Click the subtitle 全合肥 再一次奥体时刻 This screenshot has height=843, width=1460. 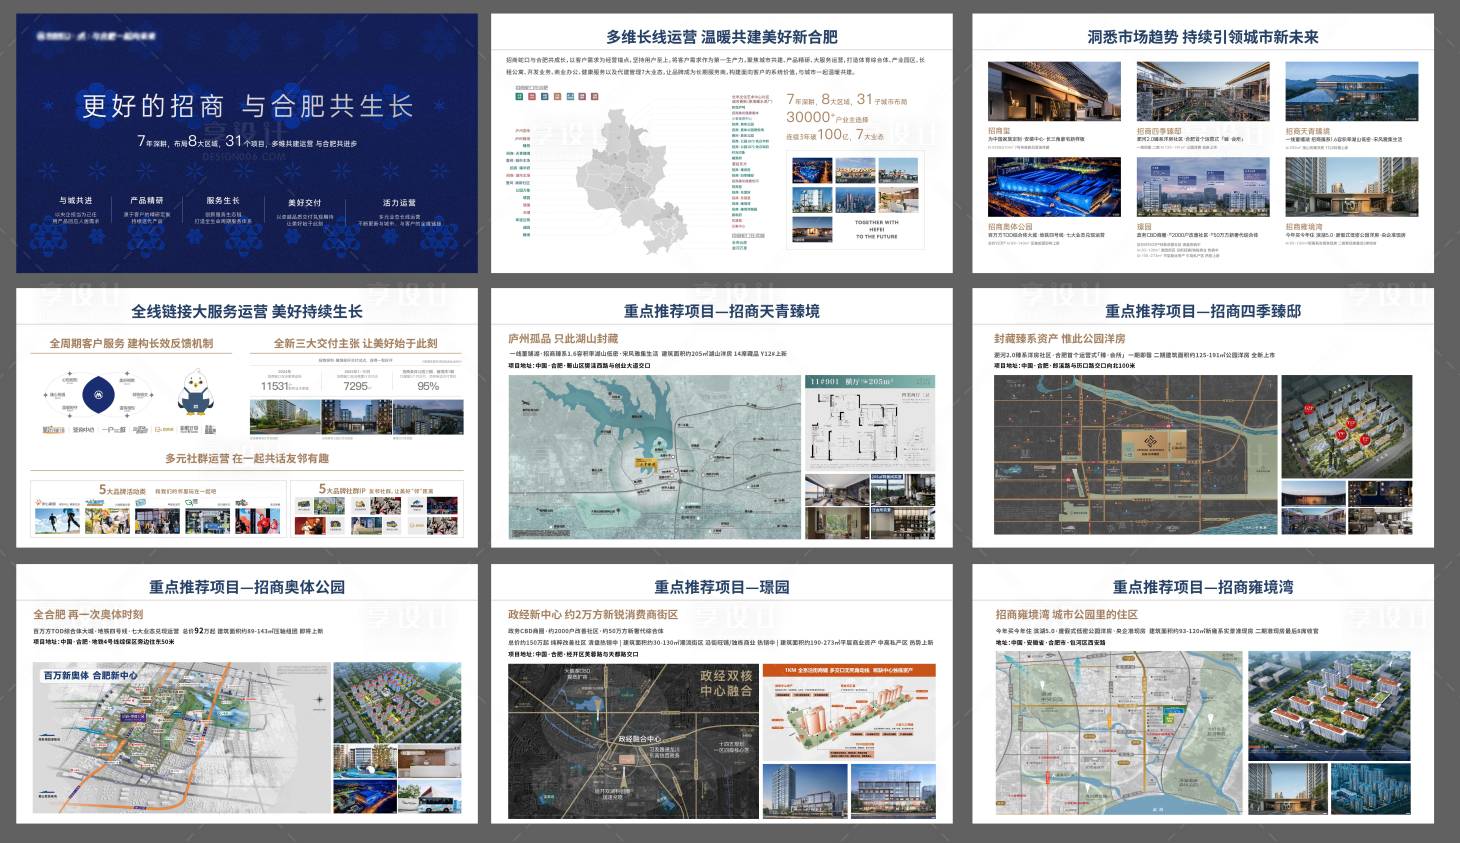click(88, 615)
